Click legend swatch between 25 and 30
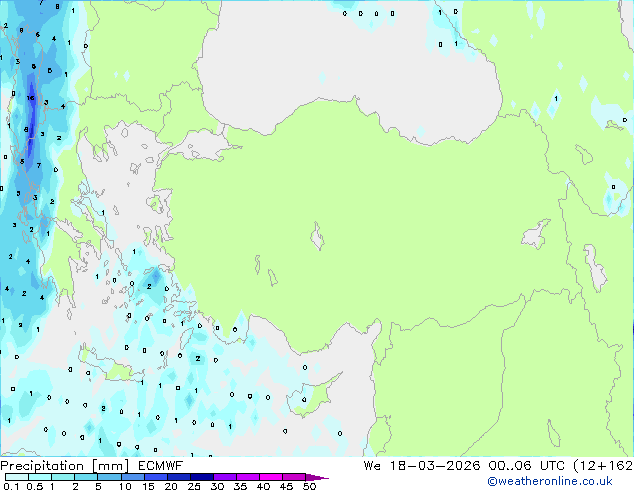634x490 pixels. pyautogui.click(x=202, y=477)
